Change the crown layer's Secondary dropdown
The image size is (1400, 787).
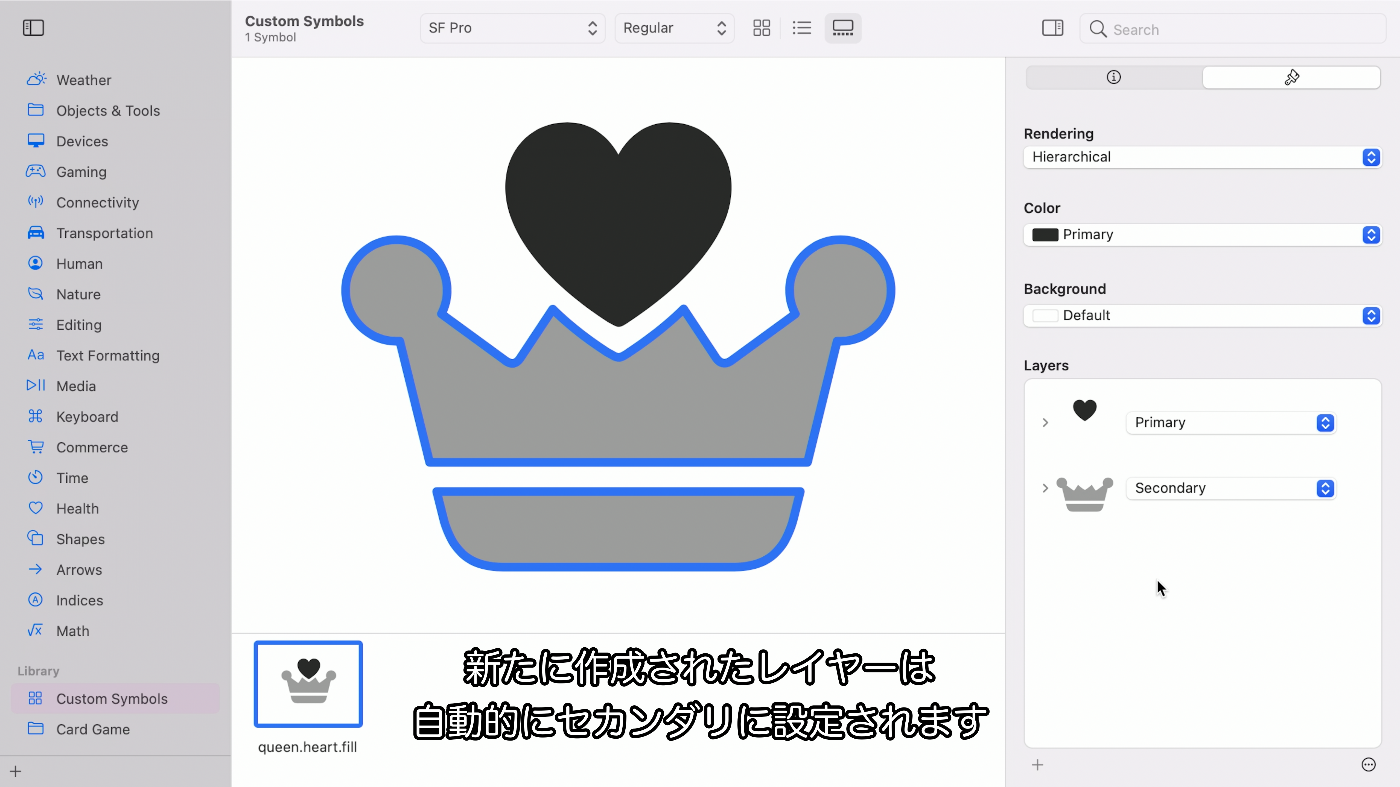click(x=1231, y=489)
